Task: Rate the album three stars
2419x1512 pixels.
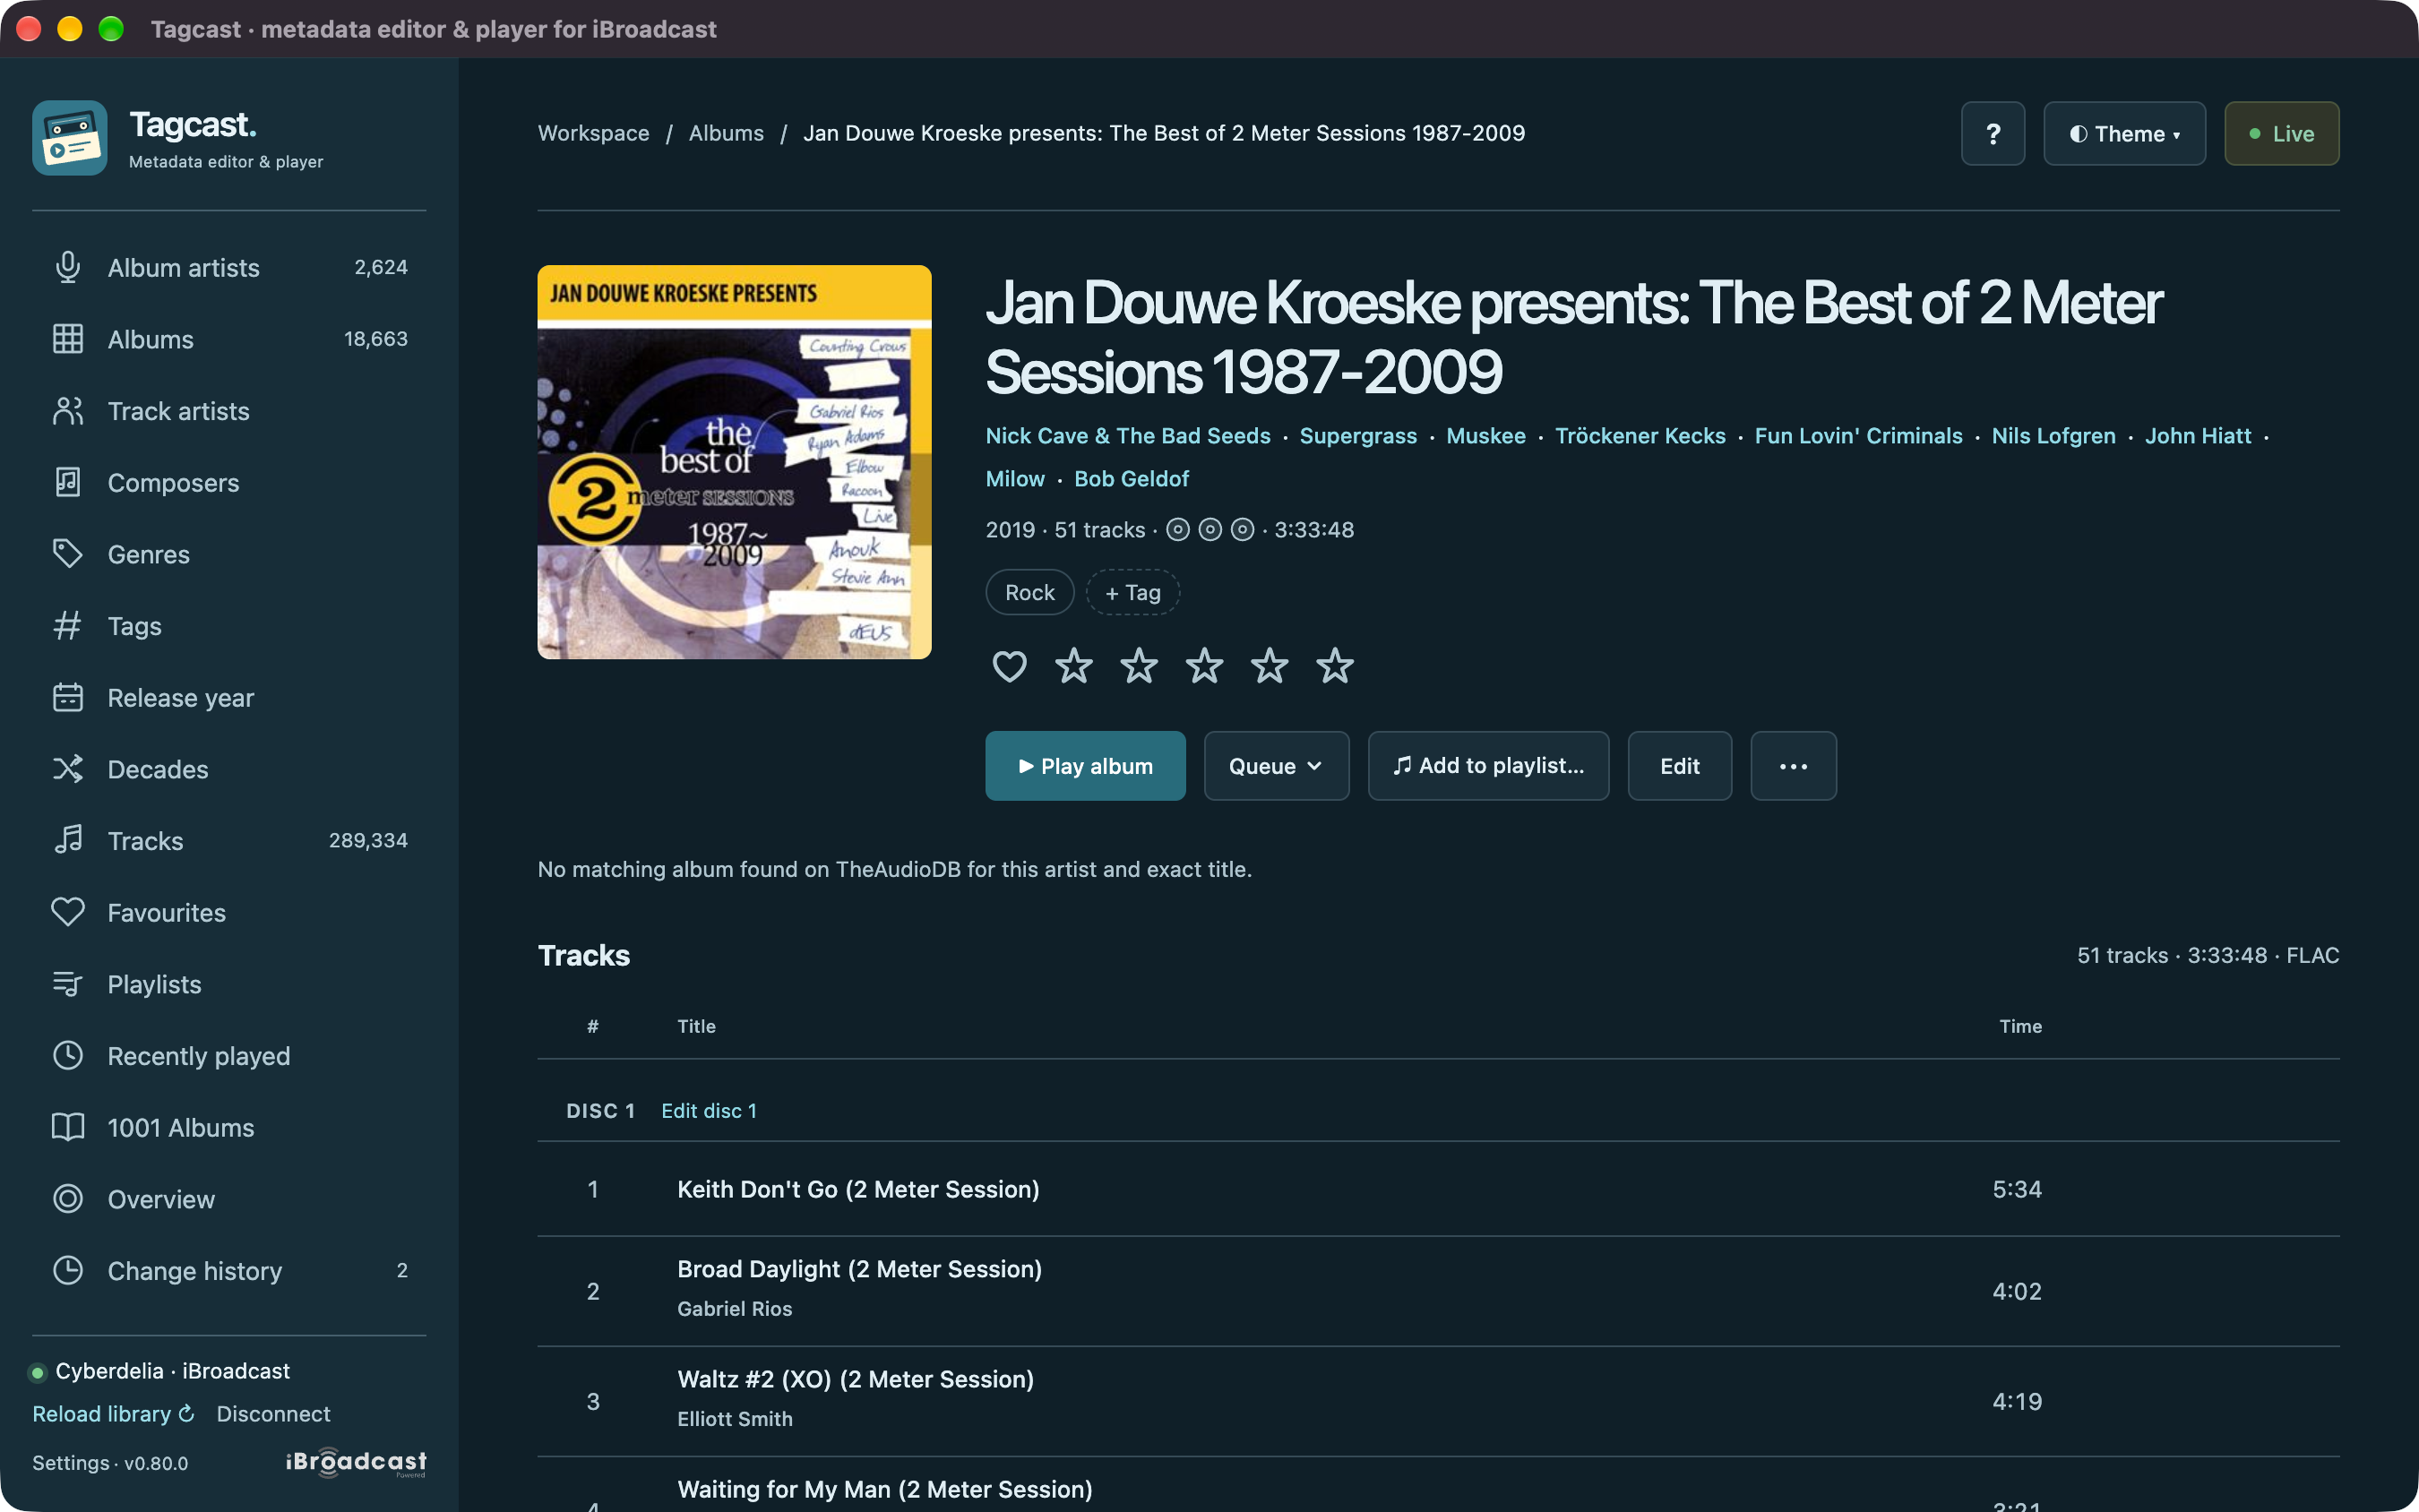Action: click(1205, 666)
